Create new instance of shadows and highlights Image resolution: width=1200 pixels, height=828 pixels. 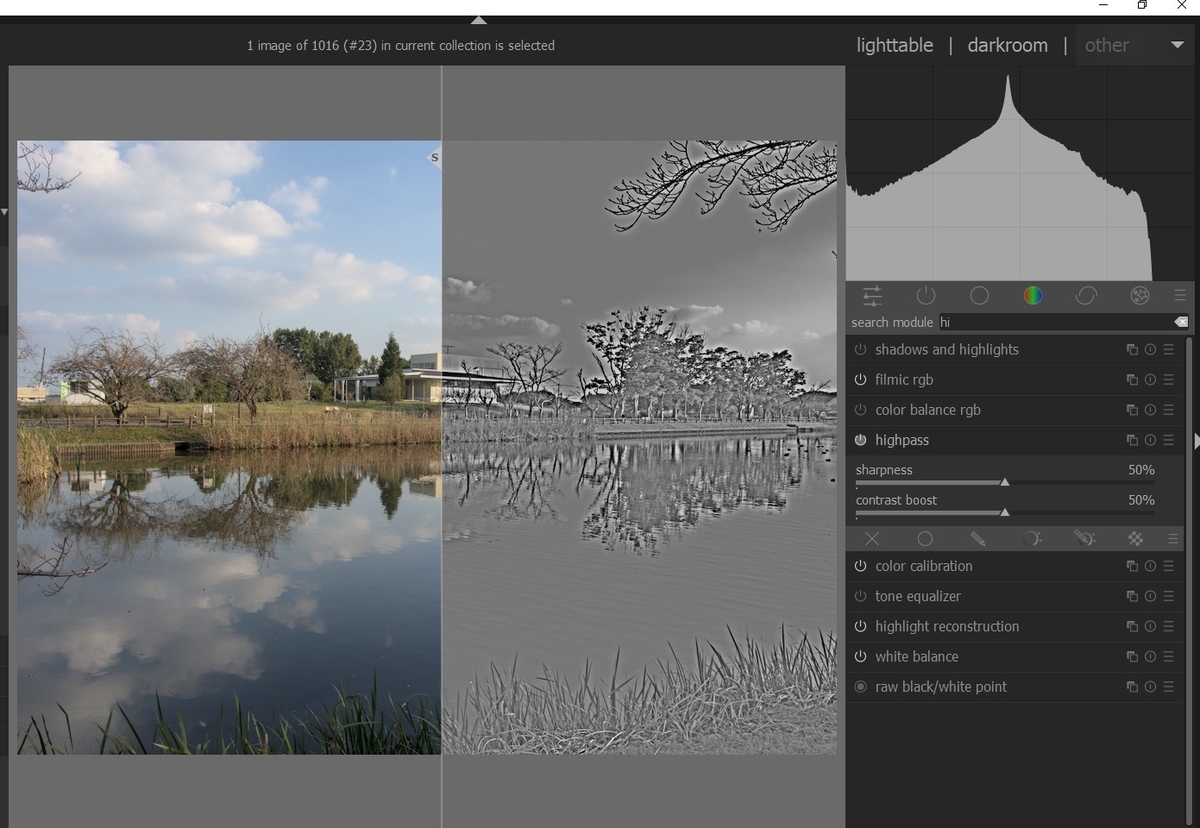click(1132, 350)
